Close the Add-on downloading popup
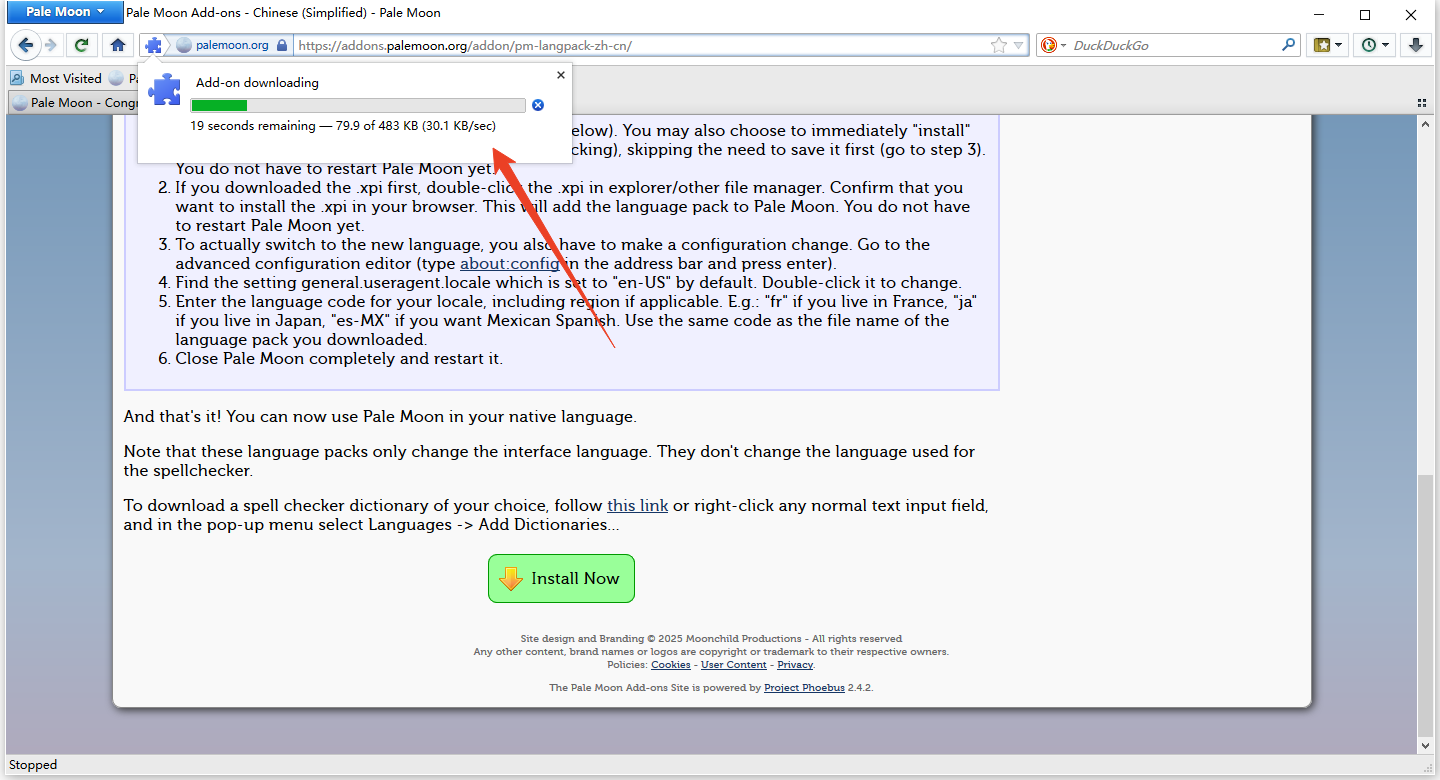The width and height of the screenshot is (1440, 780). tap(560, 75)
